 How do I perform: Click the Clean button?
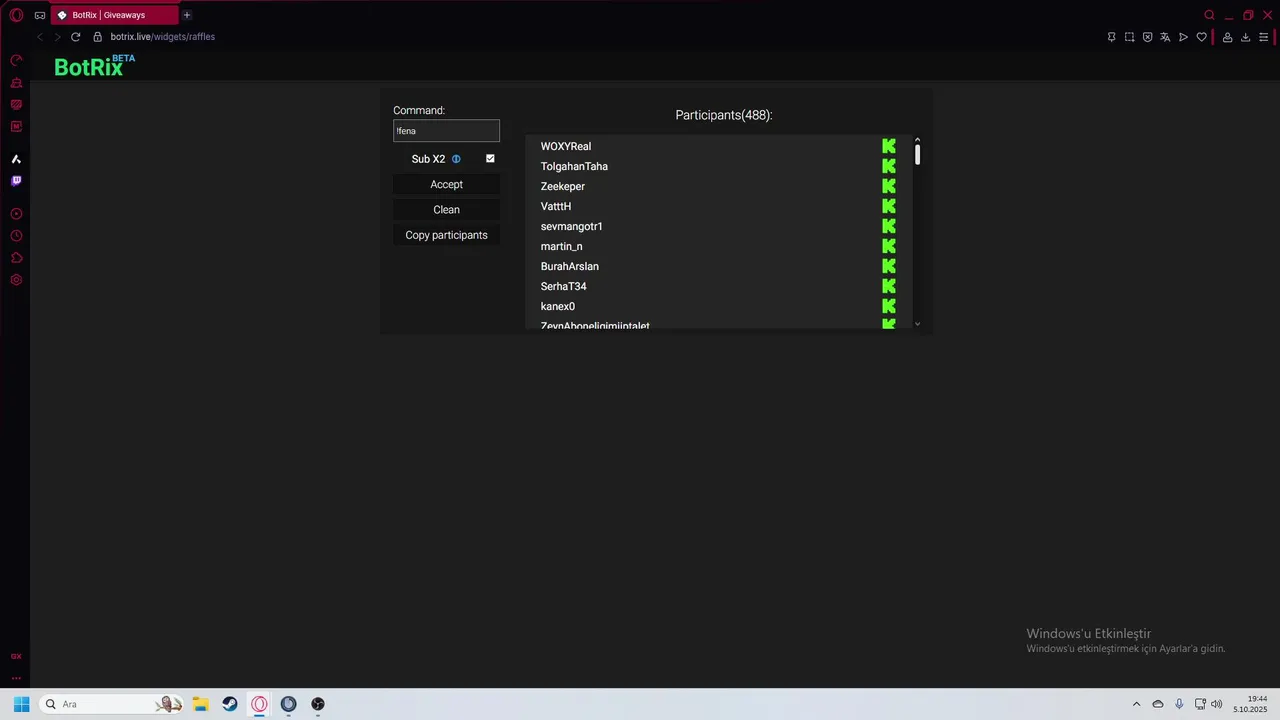click(x=446, y=210)
